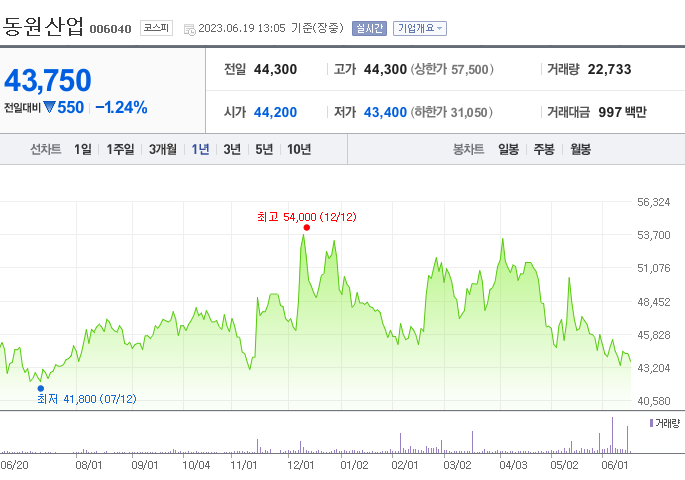Select the 1년 chart period
The height and width of the screenshot is (480, 685).
click(201, 149)
